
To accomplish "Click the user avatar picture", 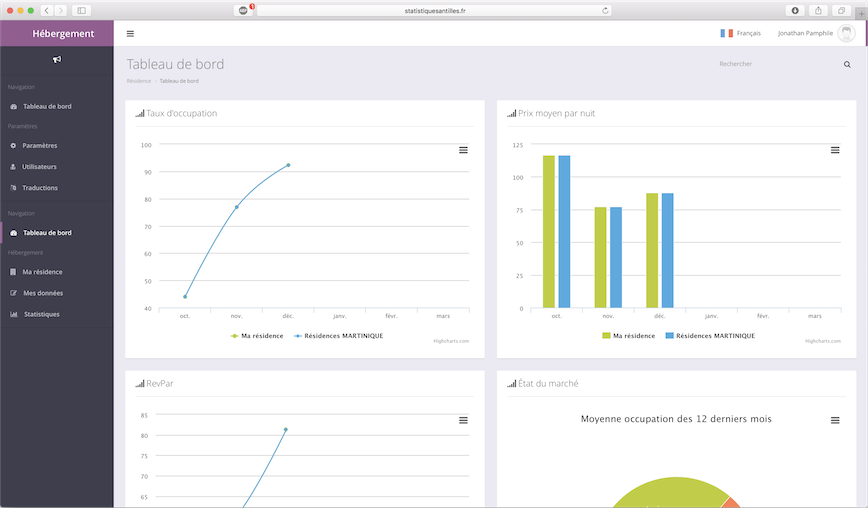I will 846,33.
